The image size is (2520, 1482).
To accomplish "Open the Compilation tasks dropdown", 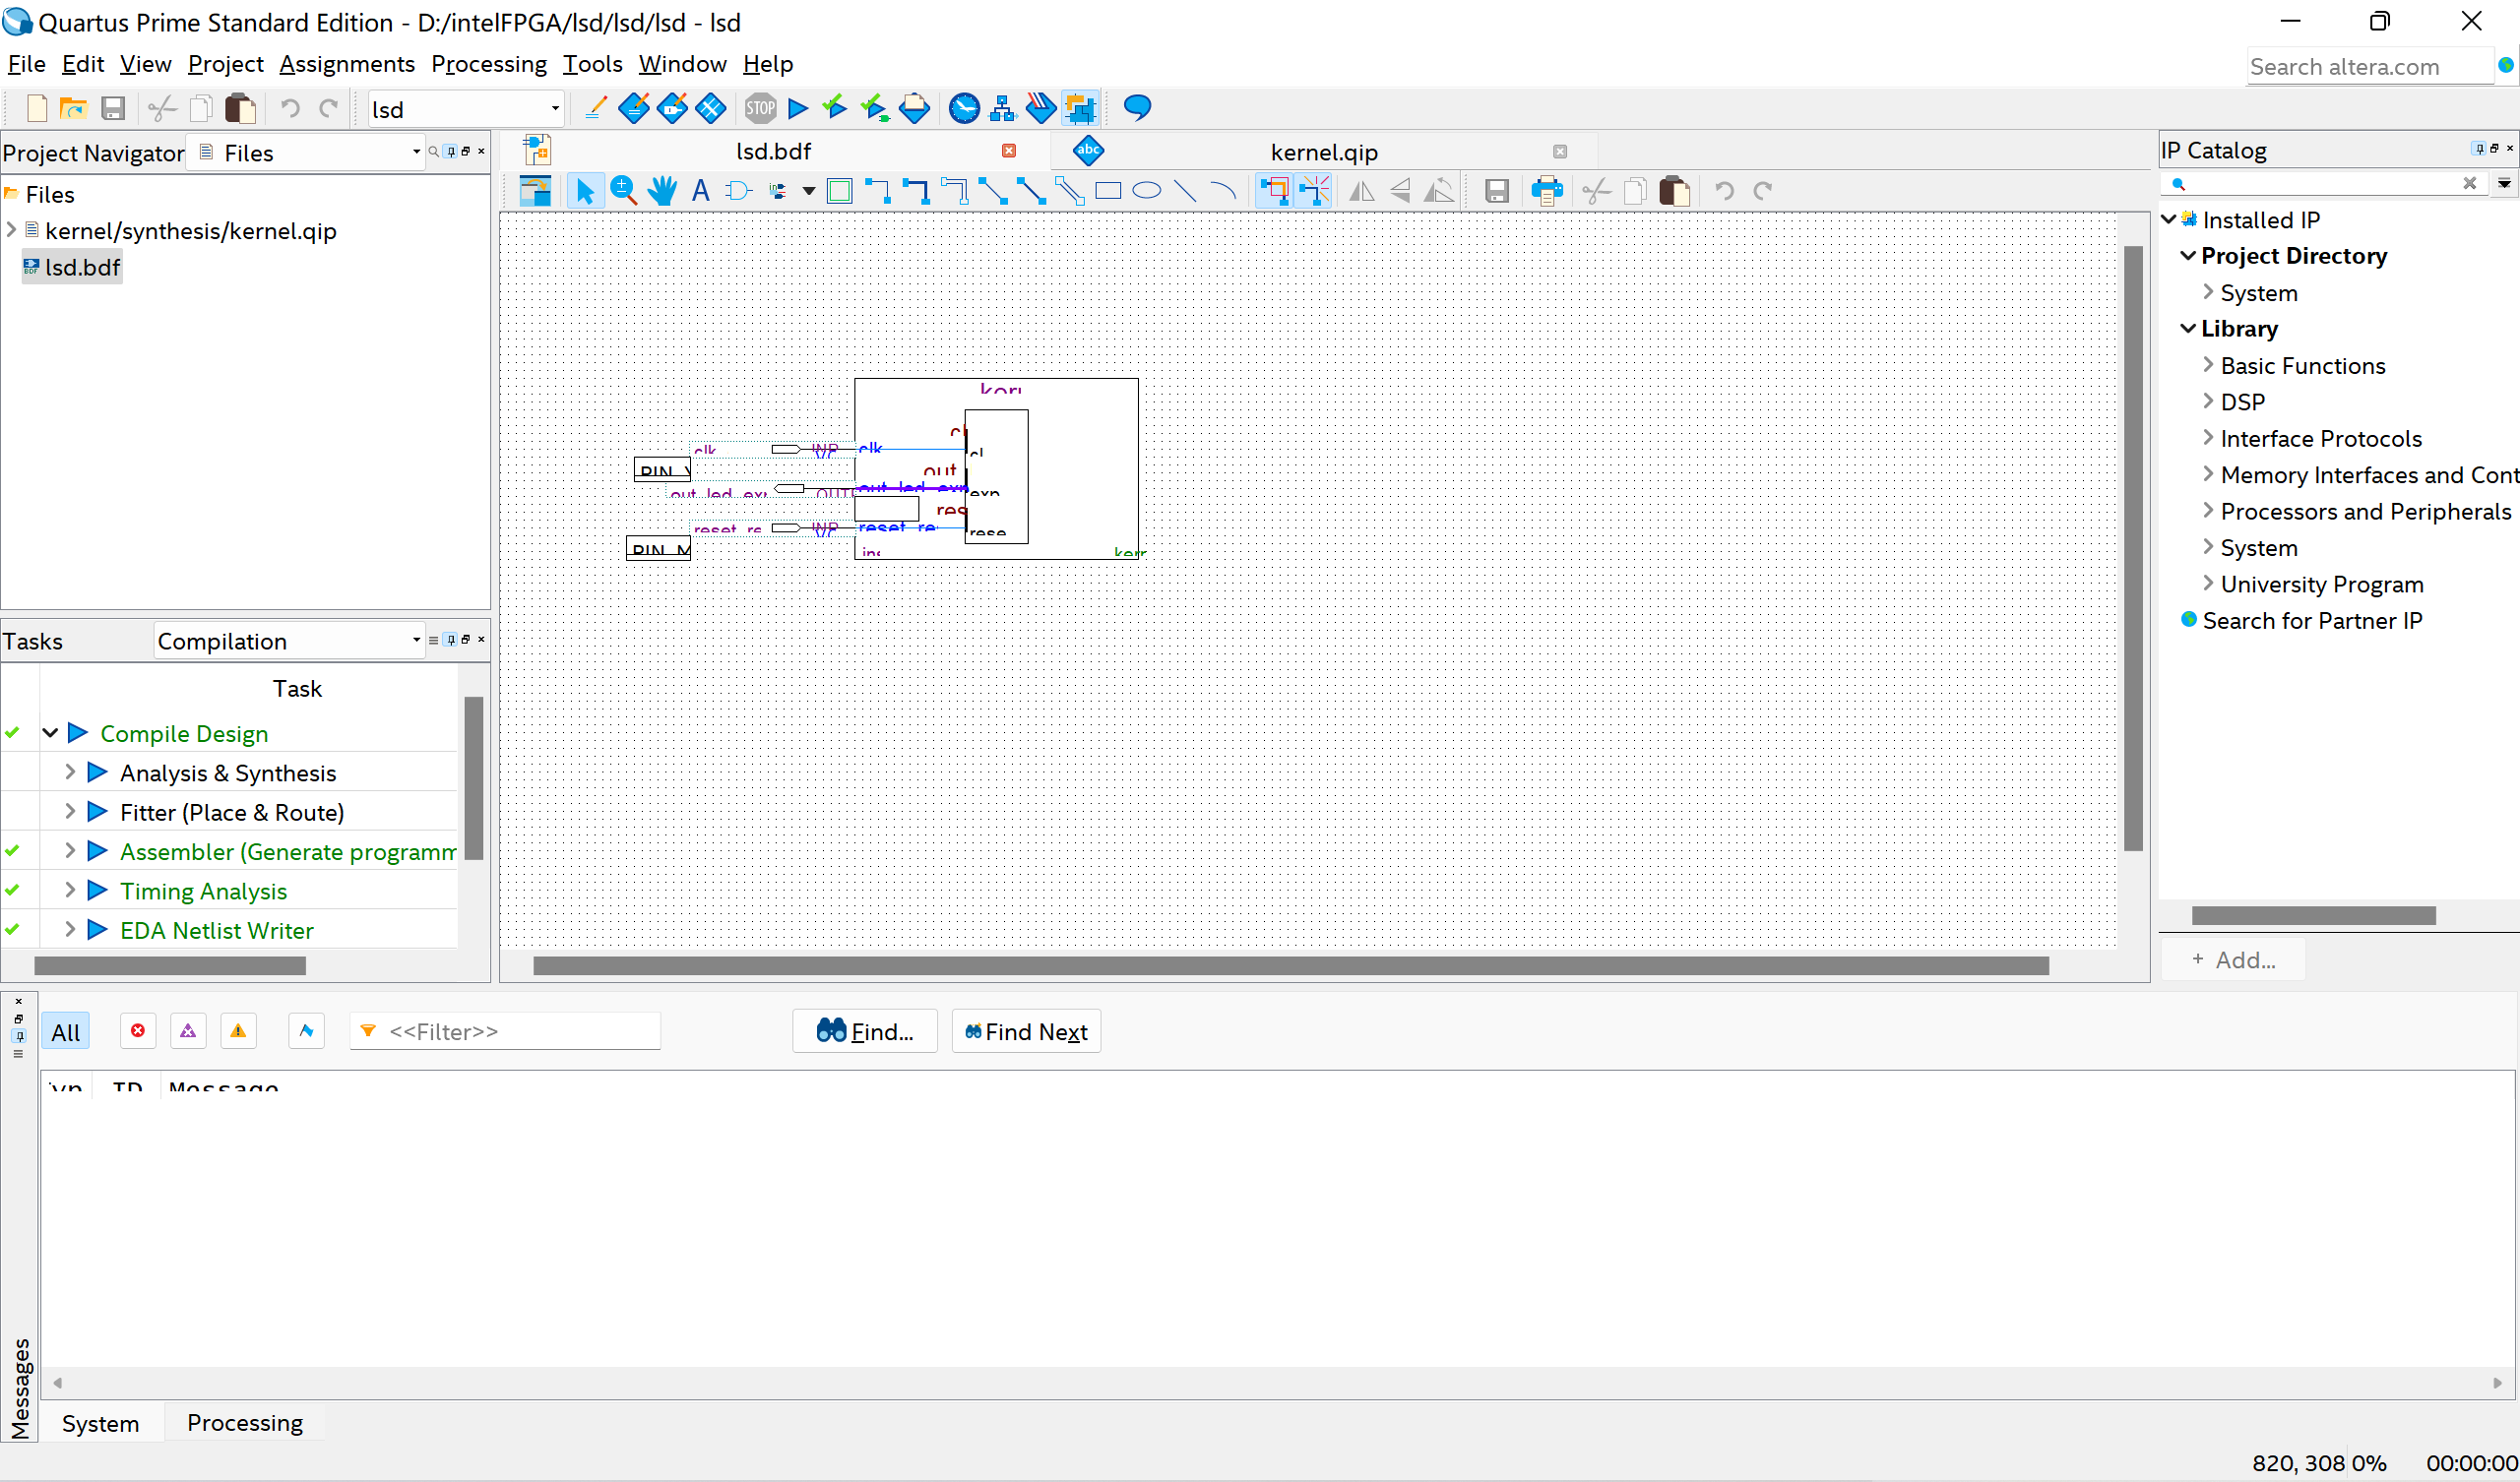I will [416, 641].
